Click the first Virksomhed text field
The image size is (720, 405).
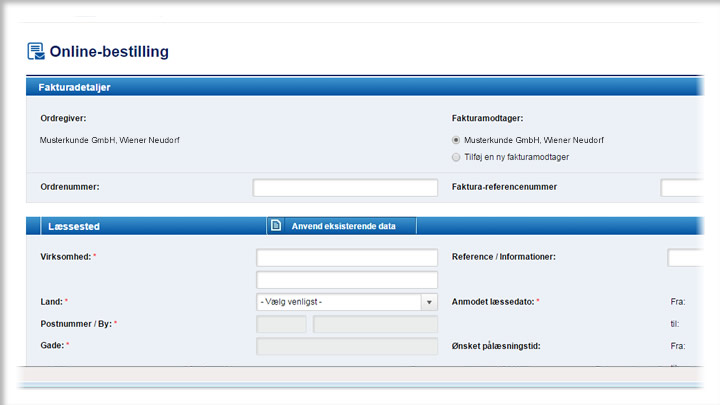[x=347, y=258]
